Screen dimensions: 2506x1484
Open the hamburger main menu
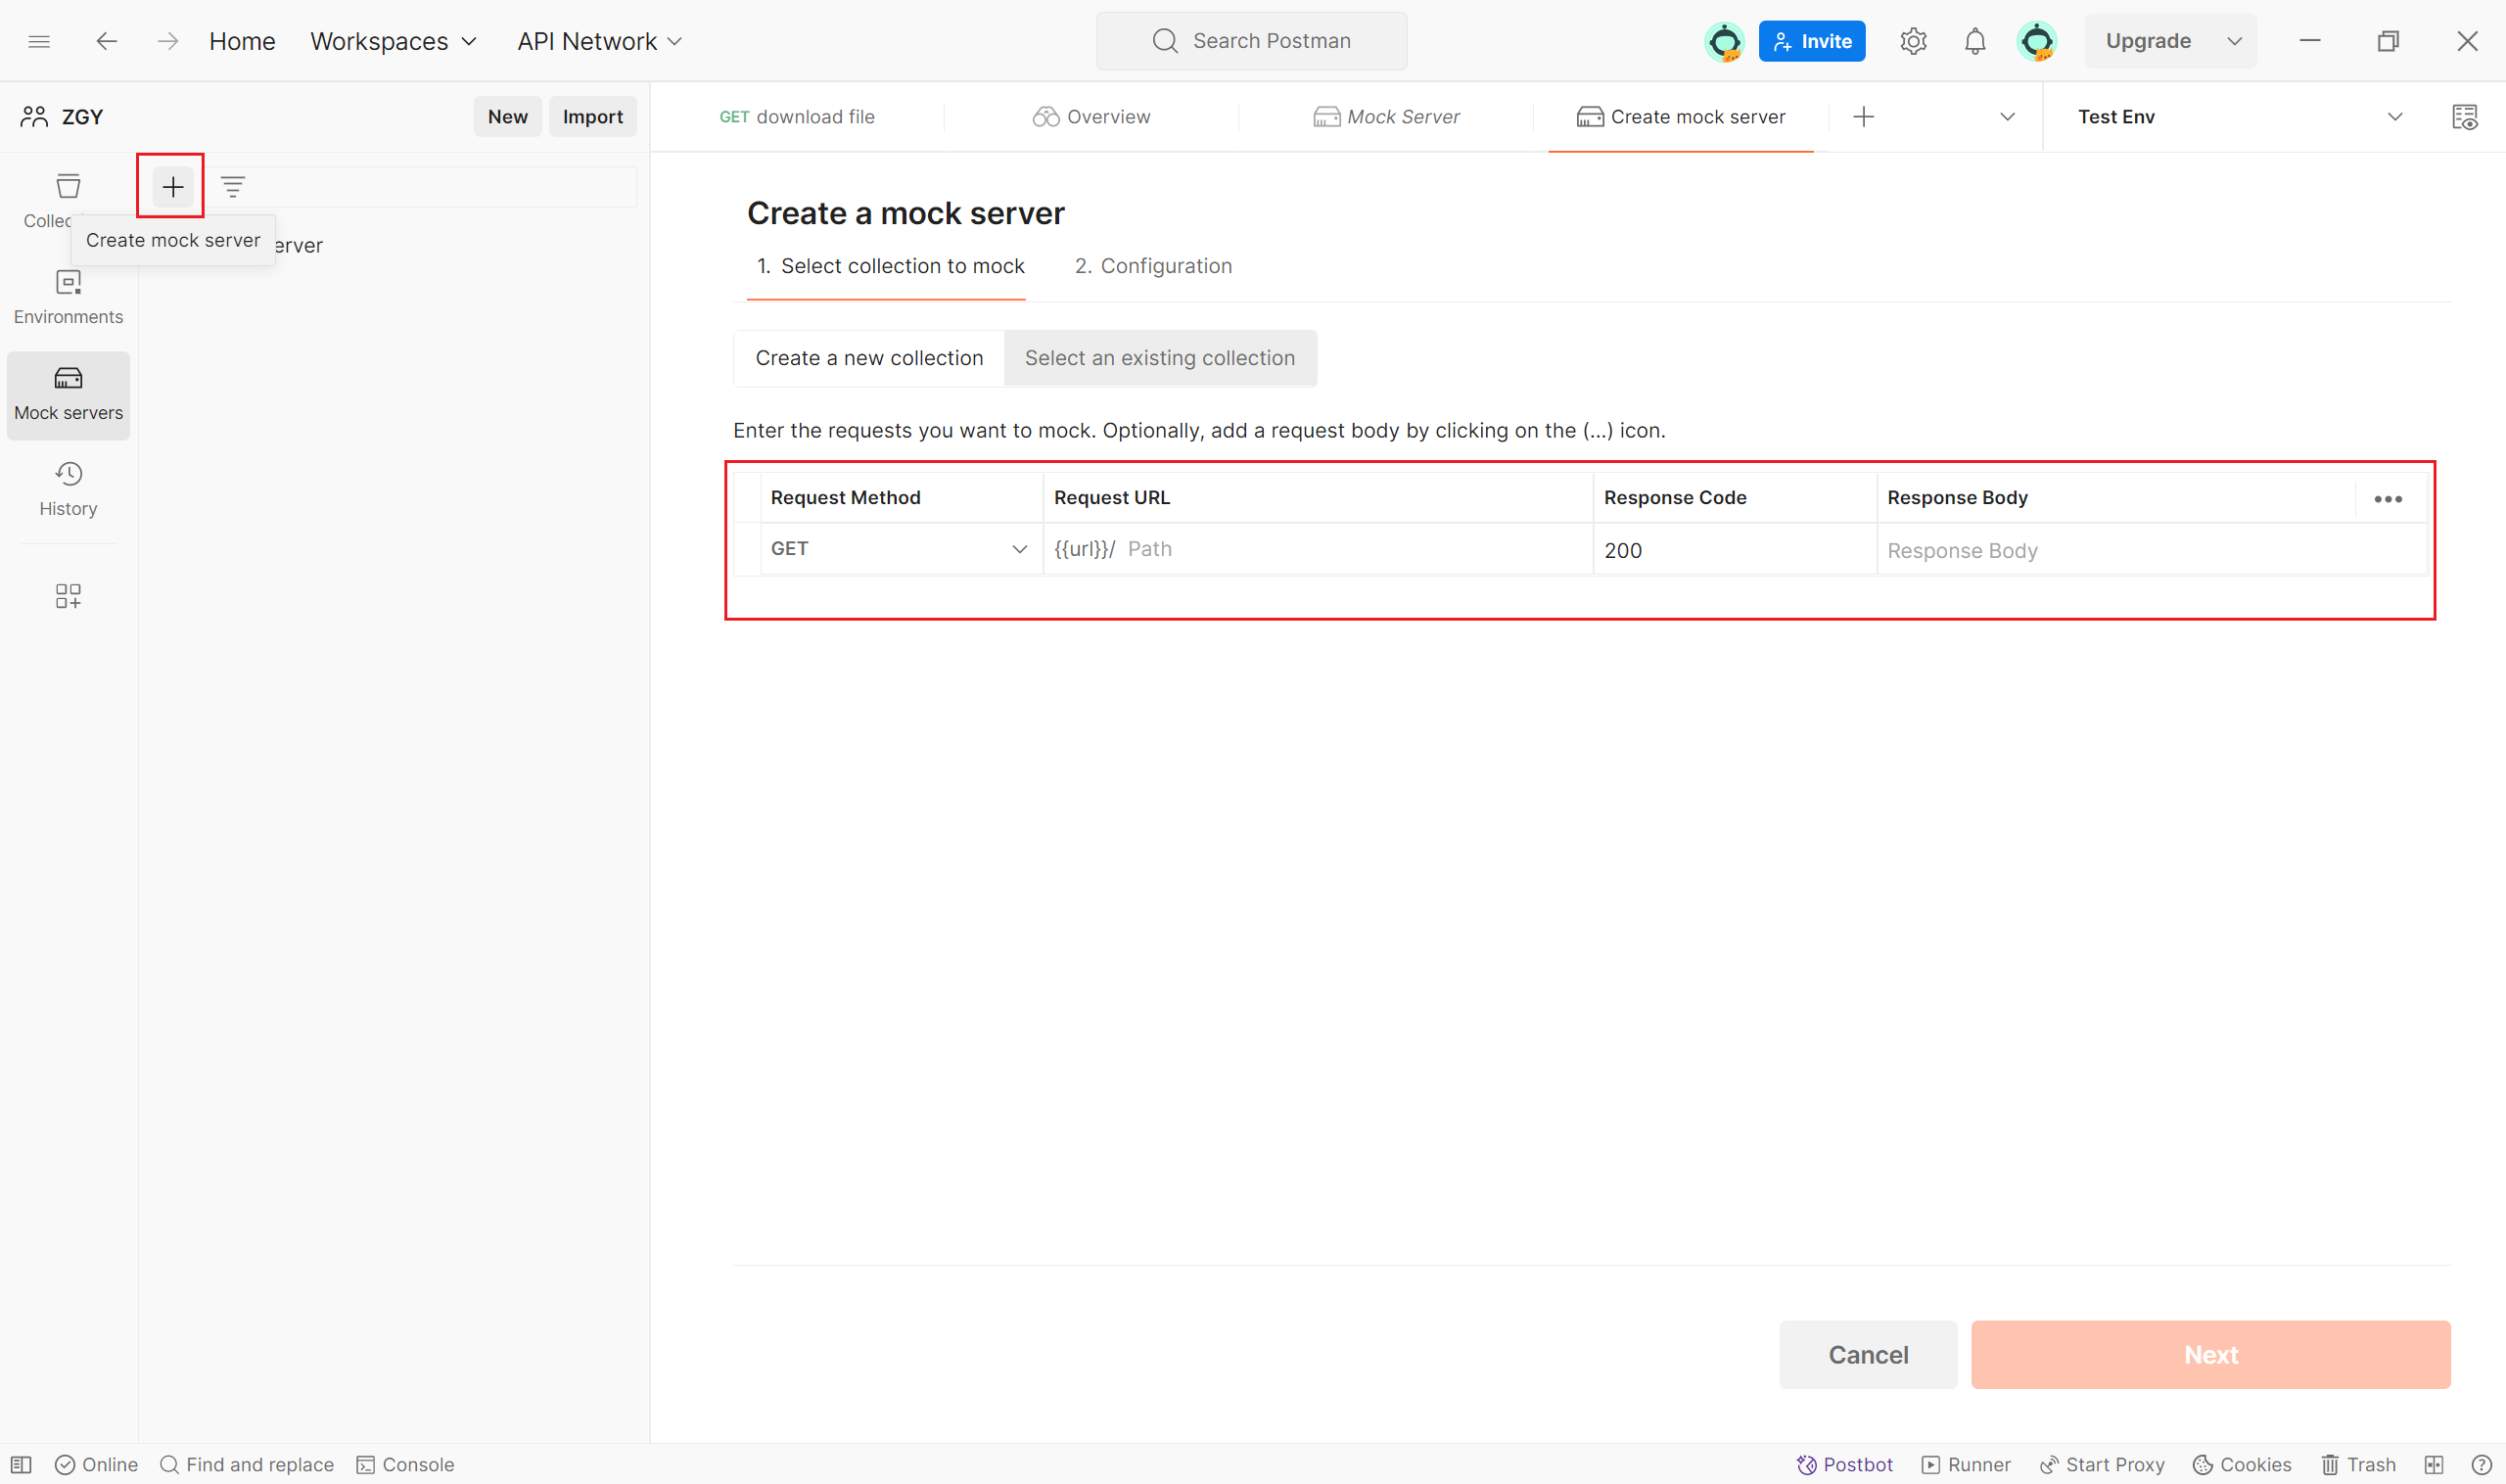39,41
